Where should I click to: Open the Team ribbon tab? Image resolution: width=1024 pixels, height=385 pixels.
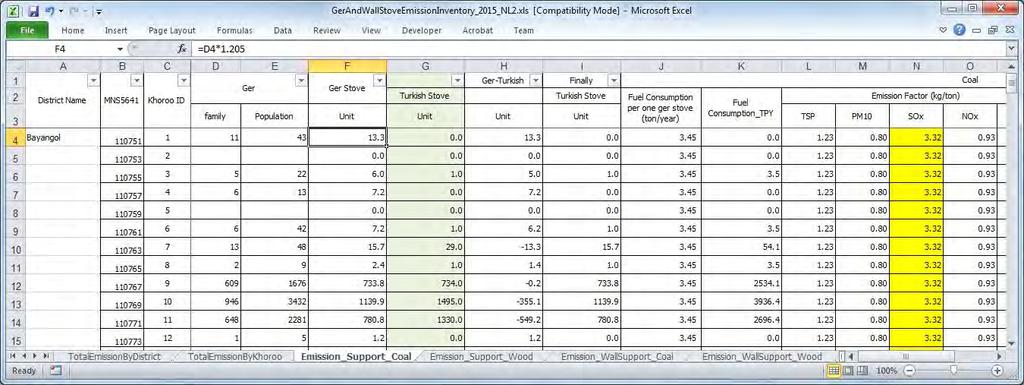click(x=524, y=31)
